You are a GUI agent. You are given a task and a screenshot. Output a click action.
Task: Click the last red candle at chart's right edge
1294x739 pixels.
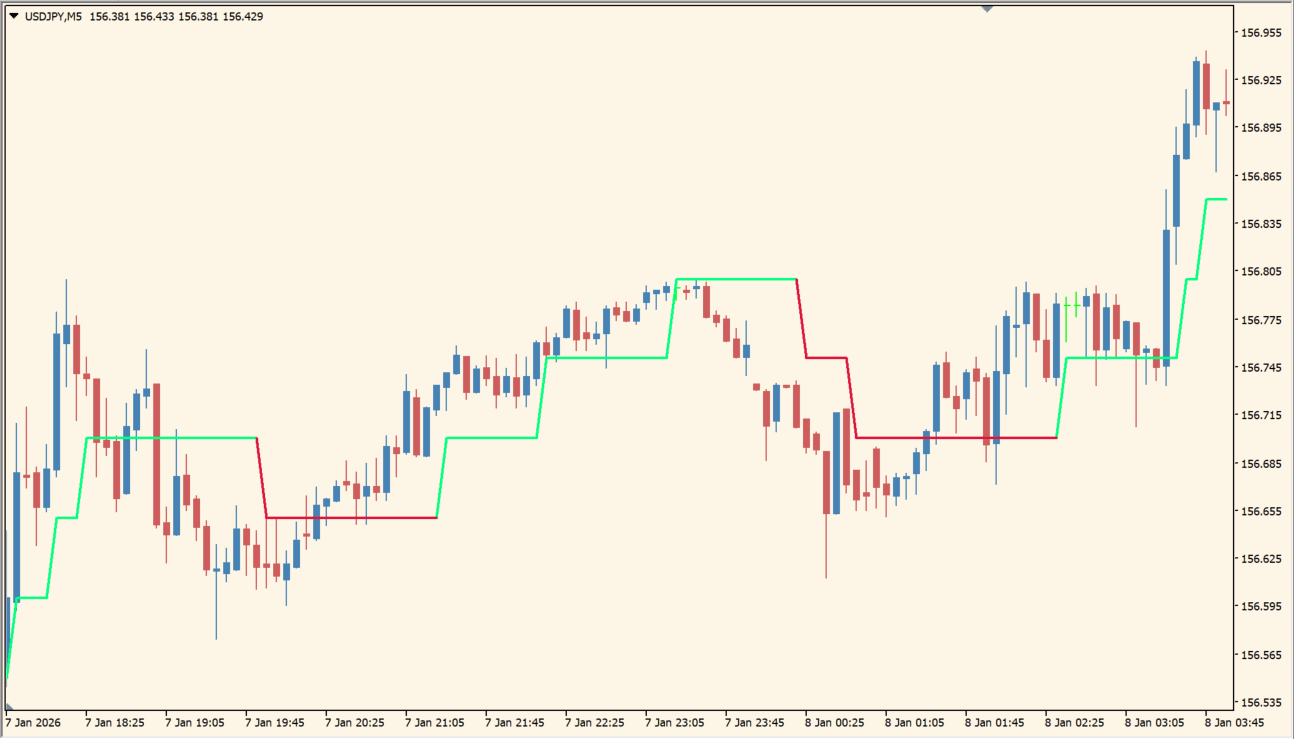tap(1226, 102)
